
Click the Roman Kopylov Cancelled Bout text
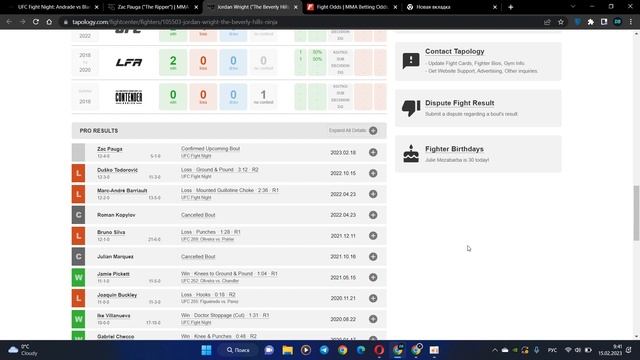(x=198, y=215)
